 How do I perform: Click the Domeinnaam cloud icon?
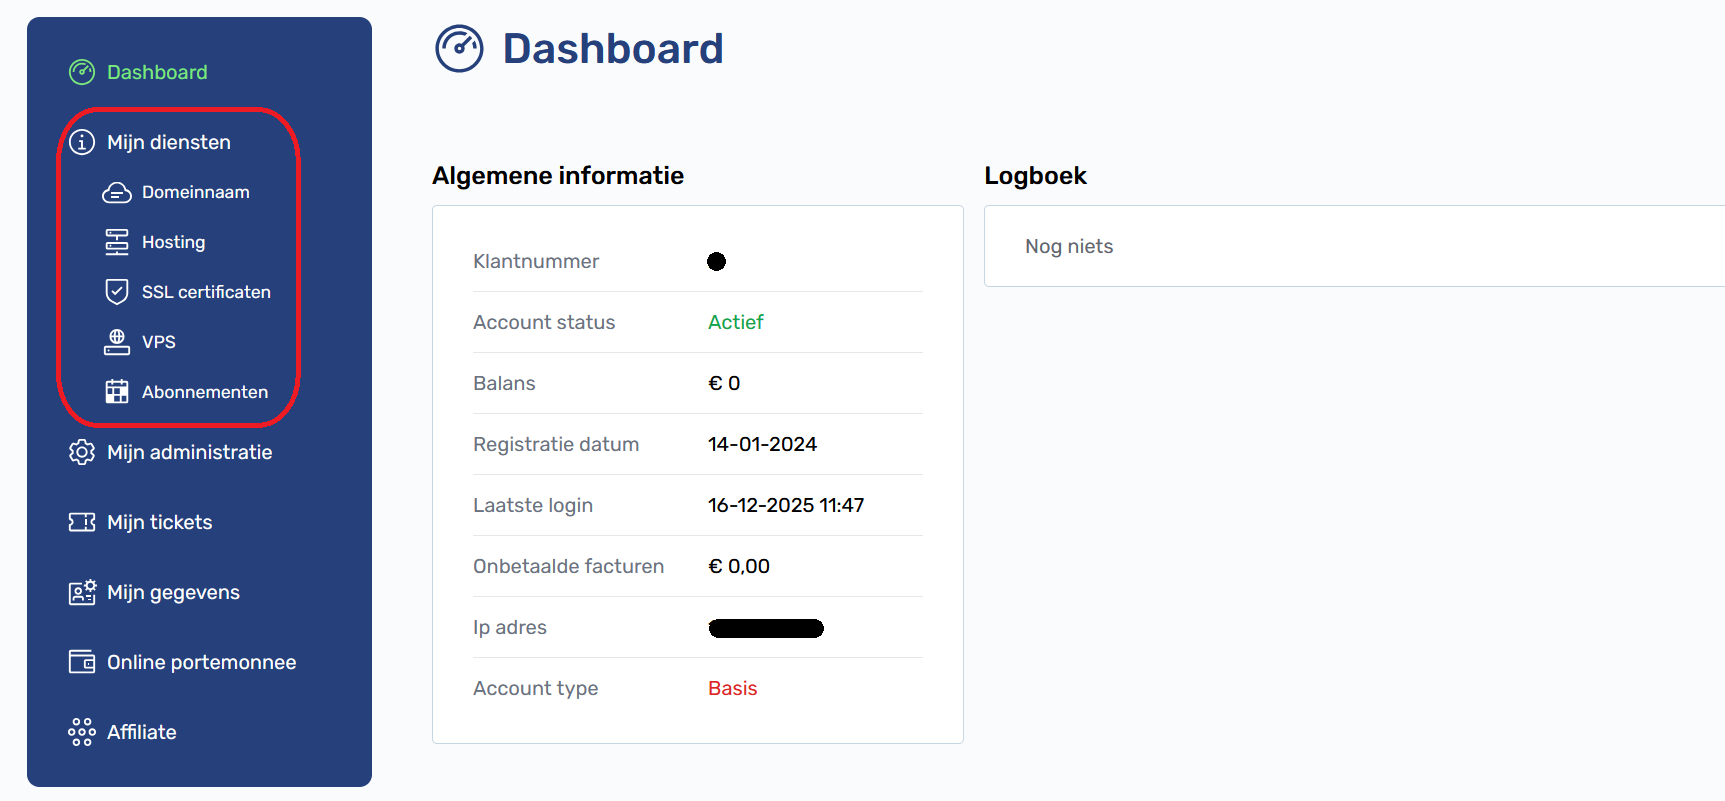click(117, 192)
